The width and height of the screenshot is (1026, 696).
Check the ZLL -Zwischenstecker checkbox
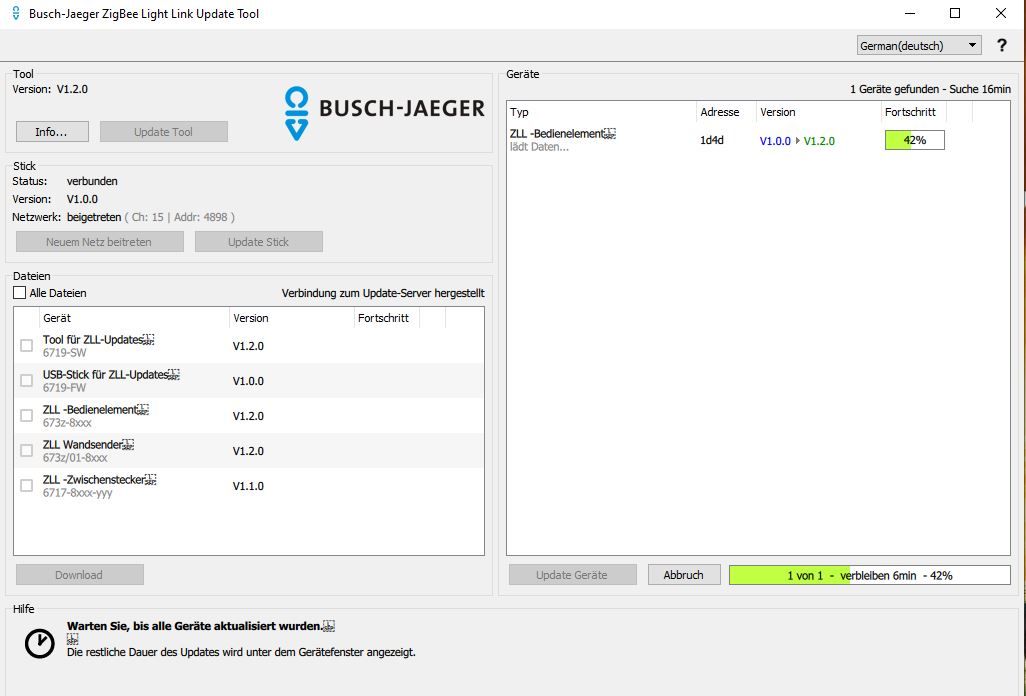pyautogui.click(x=26, y=485)
